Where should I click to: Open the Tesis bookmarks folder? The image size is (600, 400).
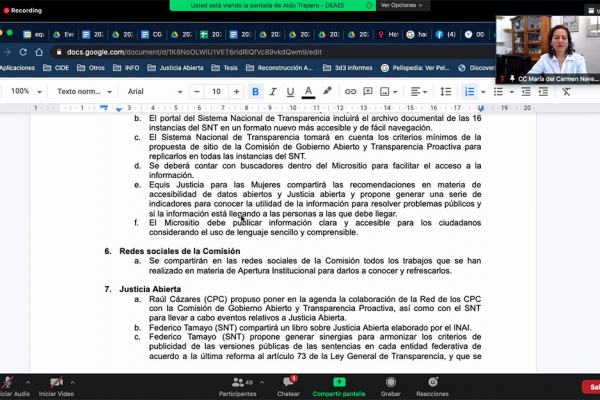tap(225, 68)
